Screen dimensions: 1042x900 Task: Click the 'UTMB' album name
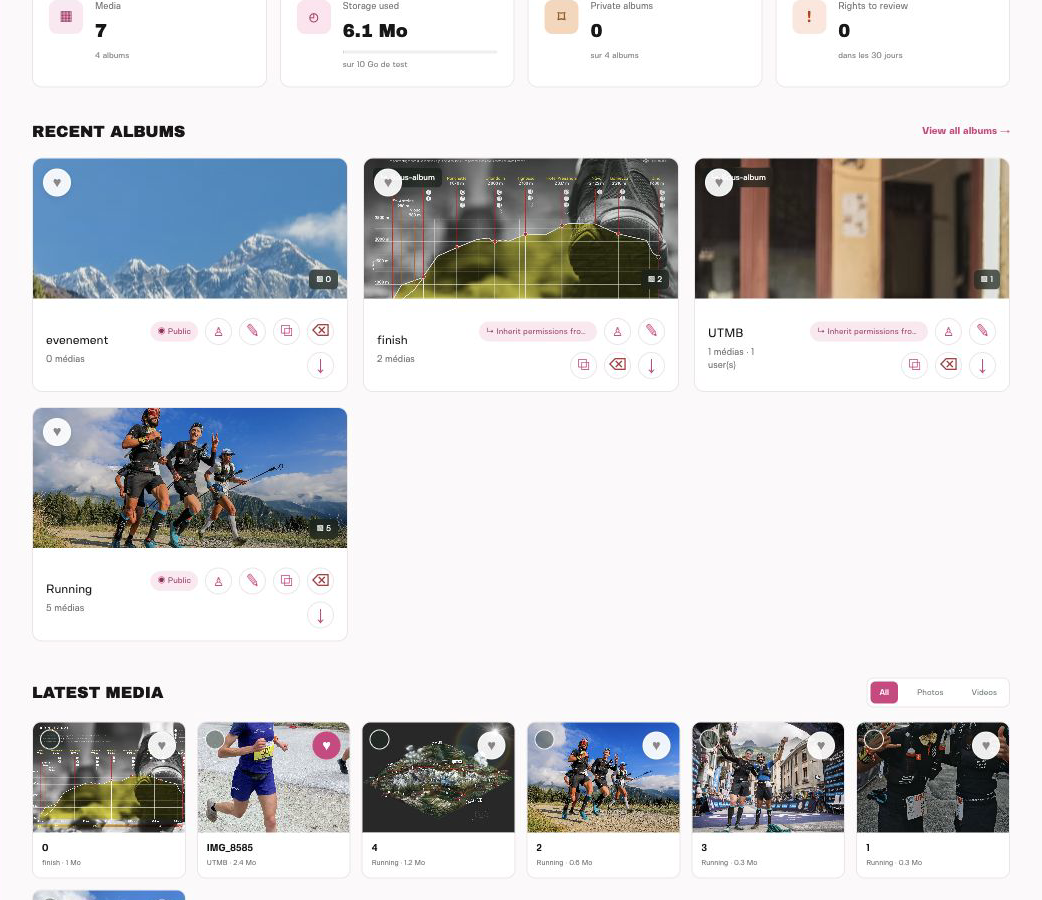pyautogui.click(x=726, y=333)
